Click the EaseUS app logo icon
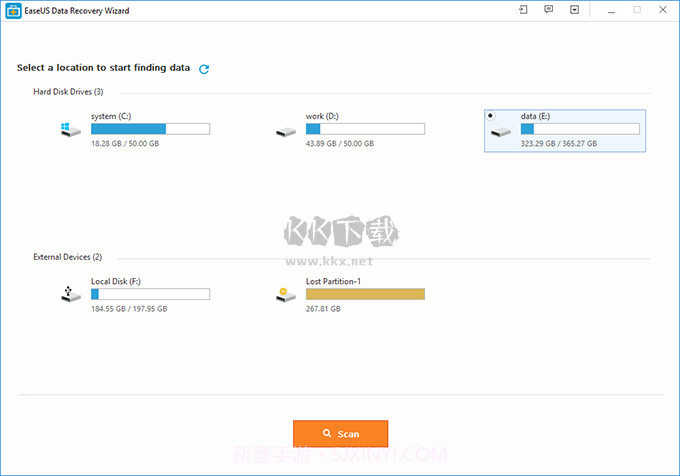The width and height of the screenshot is (680, 476). (x=9, y=9)
